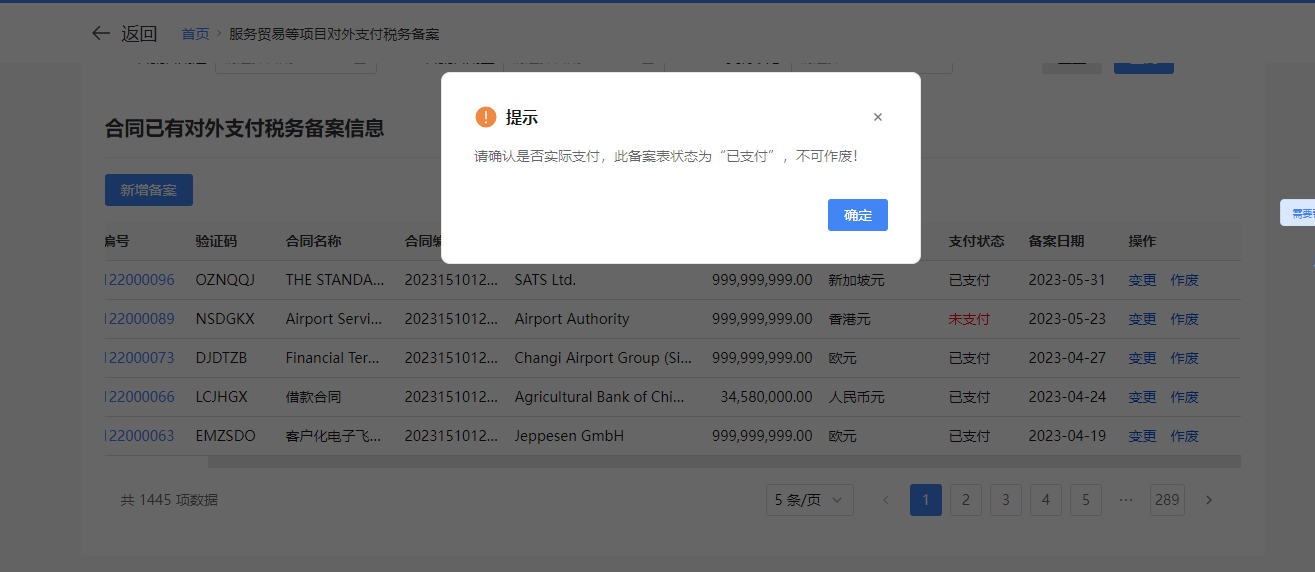
Task: Click the back arrow 返回 icon
Action: click(x=101, y=34)
